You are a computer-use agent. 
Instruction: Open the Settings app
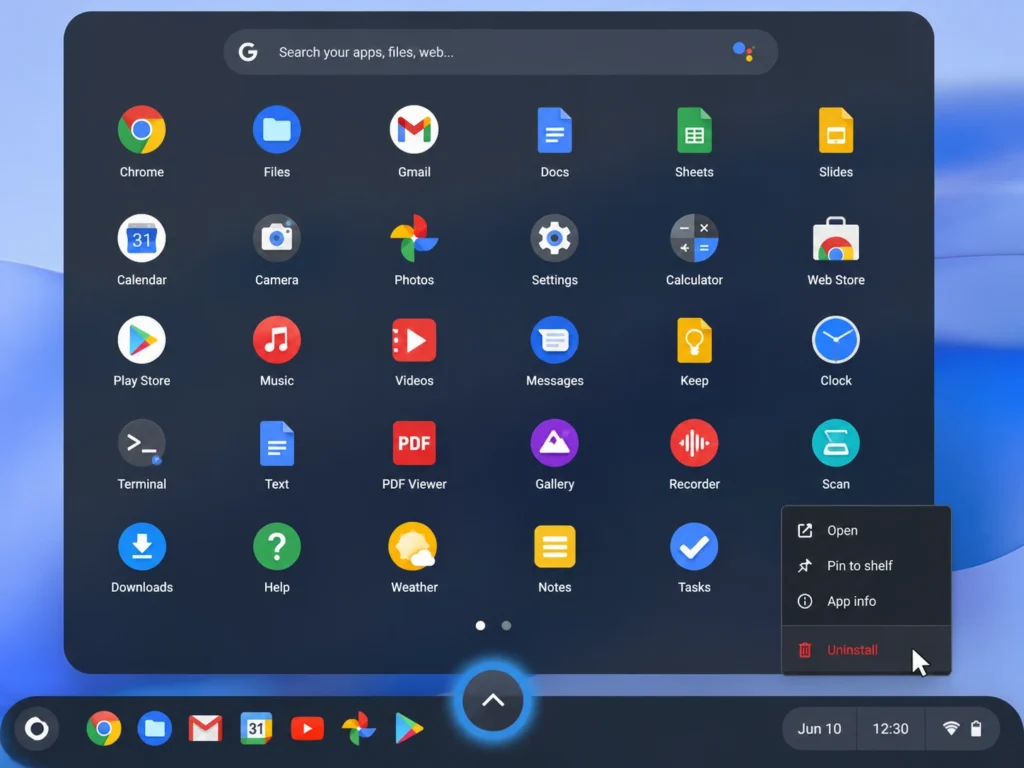(554, 238)
